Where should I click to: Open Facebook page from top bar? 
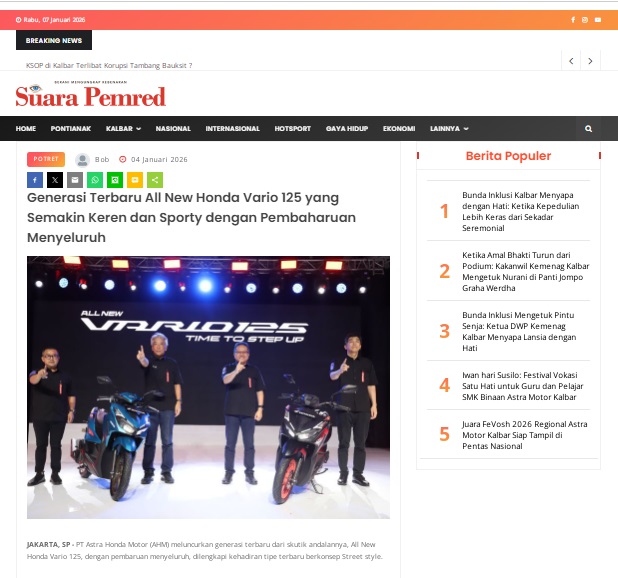[x=573, y=19]
